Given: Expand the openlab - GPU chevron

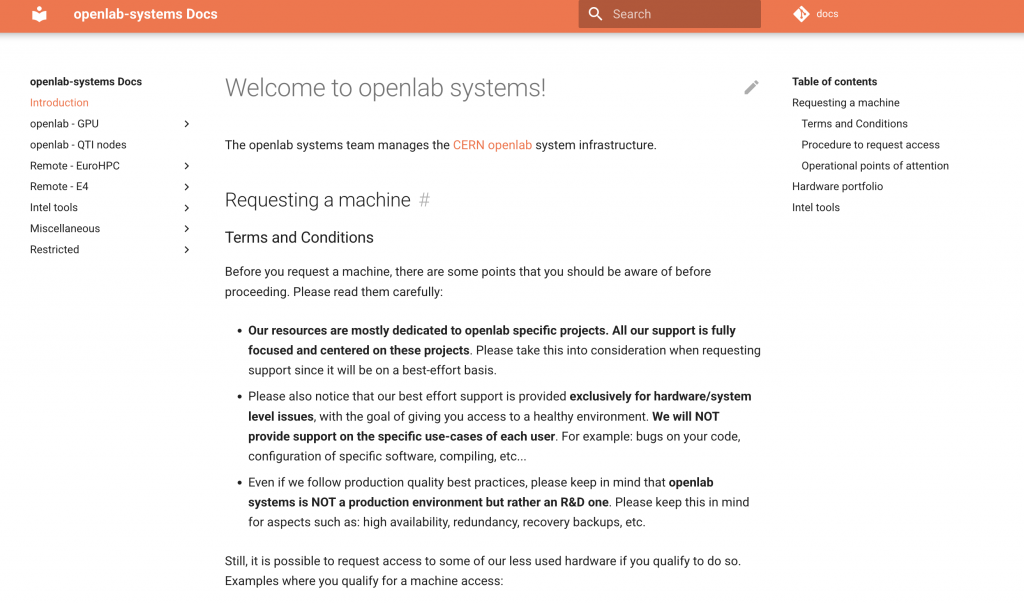Looking at the screenshot, I should click(x=187, y=123).
